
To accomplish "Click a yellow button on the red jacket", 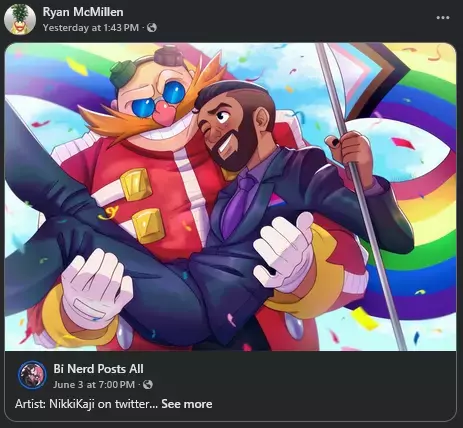I will (136, 184).
